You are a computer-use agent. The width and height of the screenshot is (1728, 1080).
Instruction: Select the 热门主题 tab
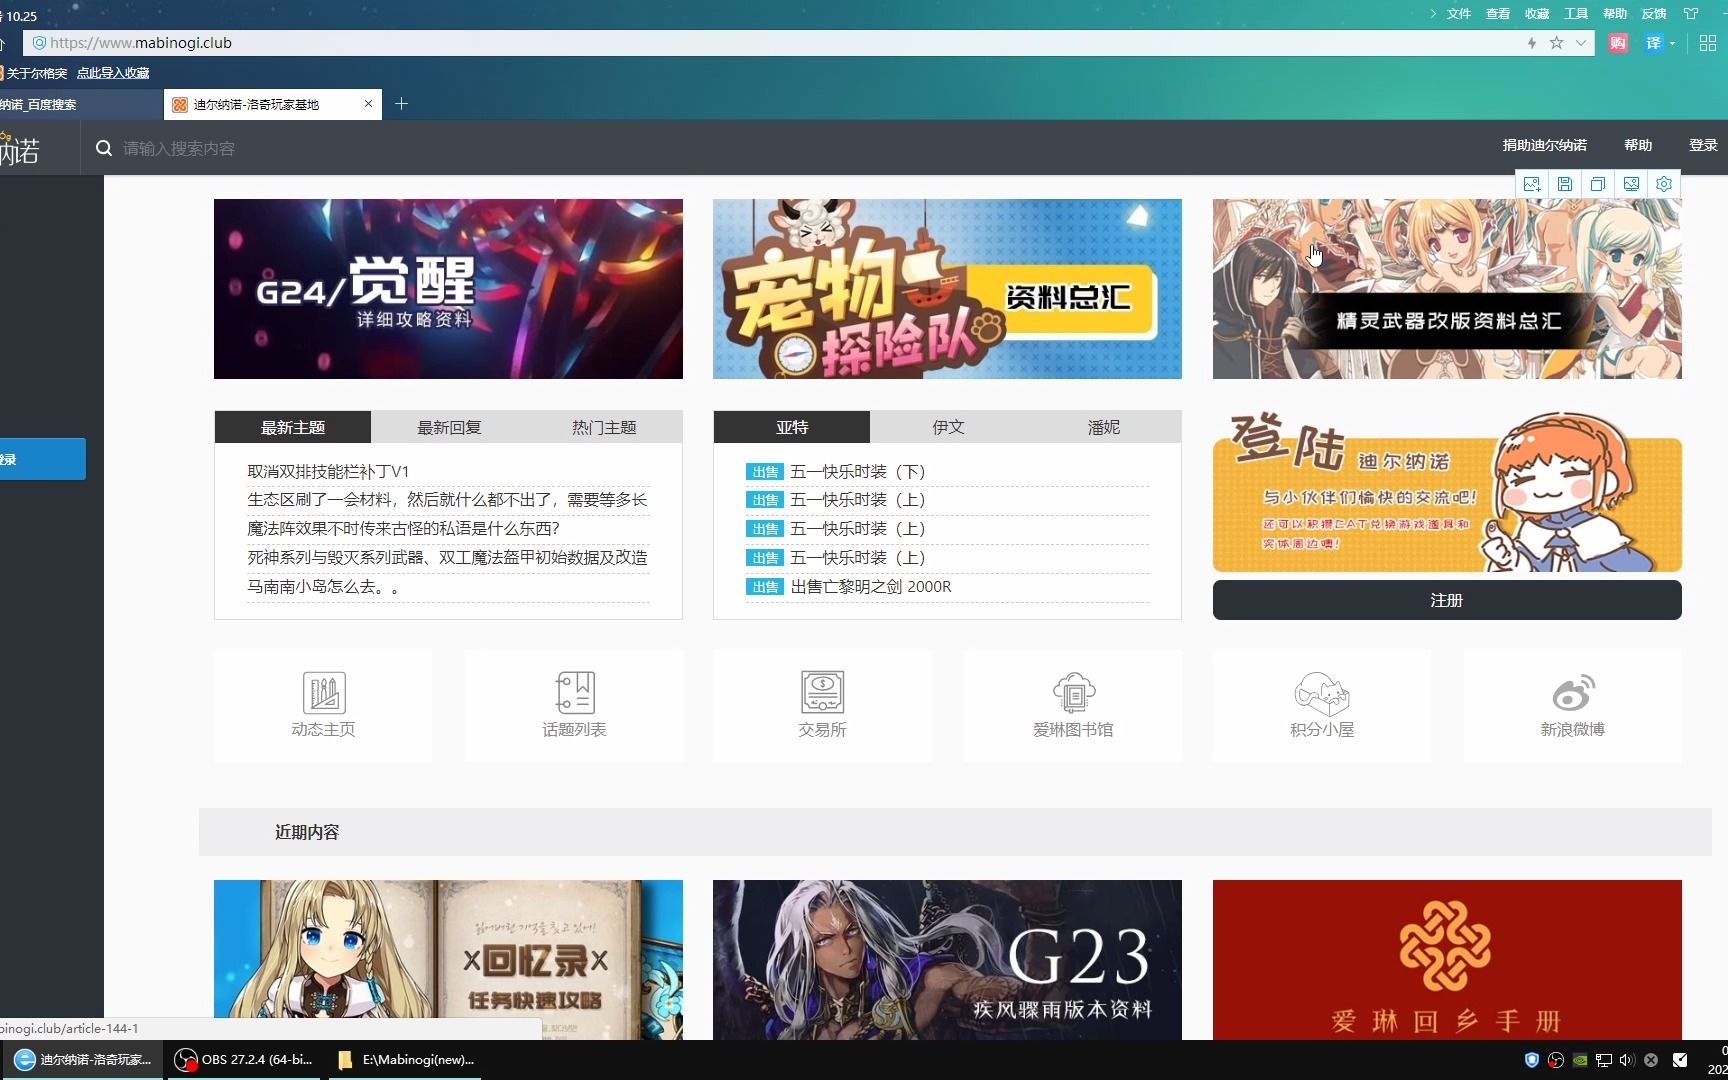coord(604,427)
